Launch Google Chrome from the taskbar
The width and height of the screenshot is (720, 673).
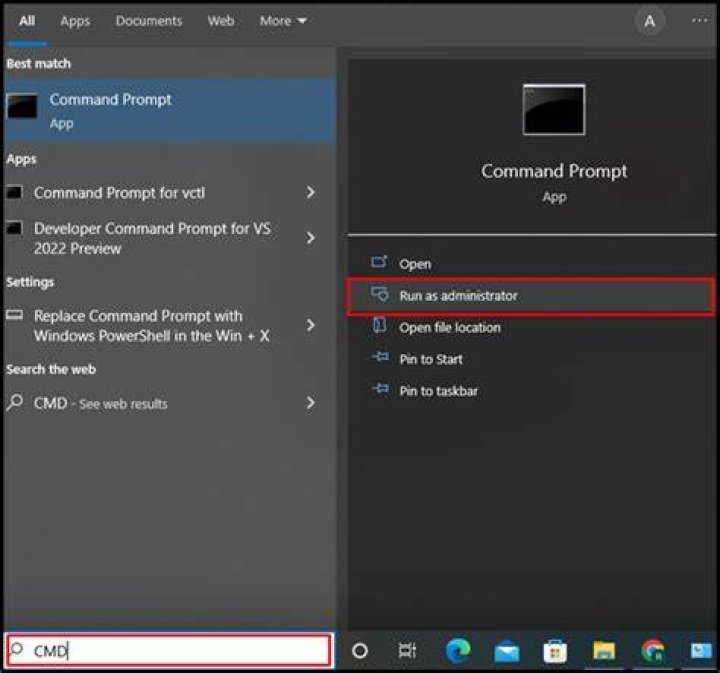[652, 651]
